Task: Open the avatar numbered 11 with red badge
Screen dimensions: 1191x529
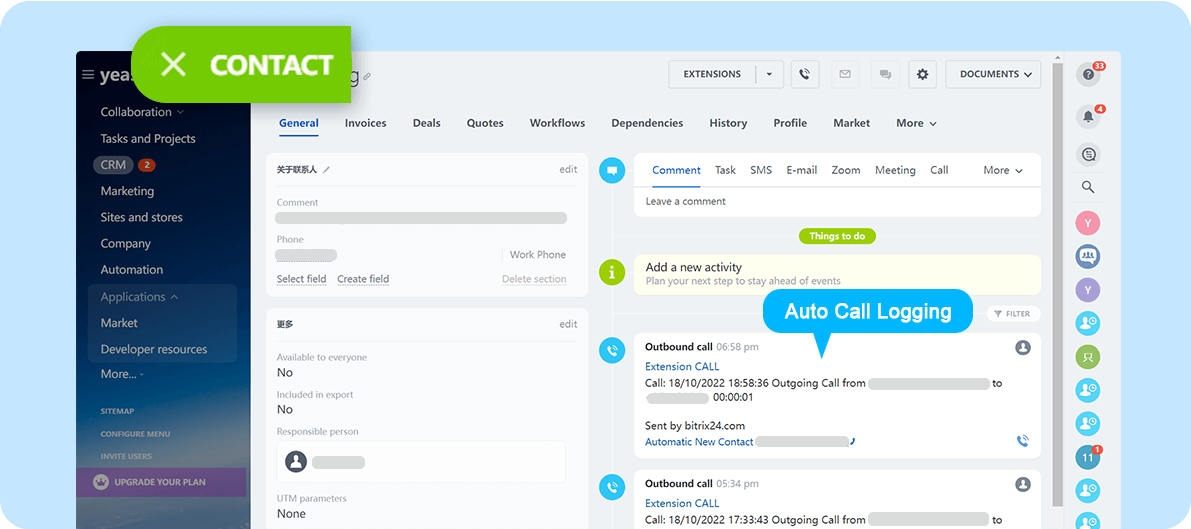Action: tap(1088, 457)
